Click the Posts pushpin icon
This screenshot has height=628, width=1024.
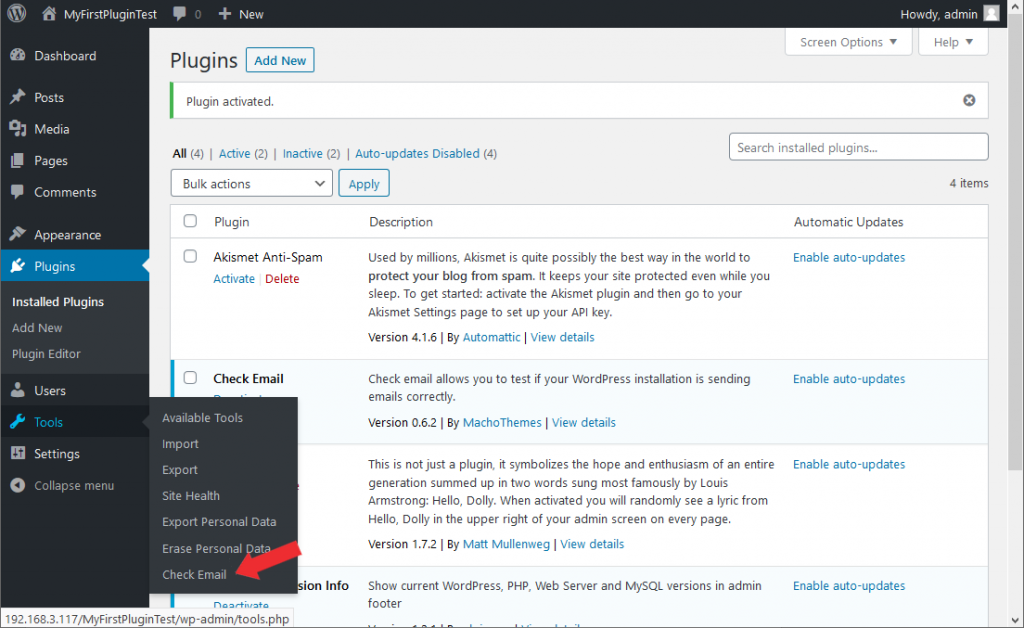pyautogui.click(x=17, y=98)
